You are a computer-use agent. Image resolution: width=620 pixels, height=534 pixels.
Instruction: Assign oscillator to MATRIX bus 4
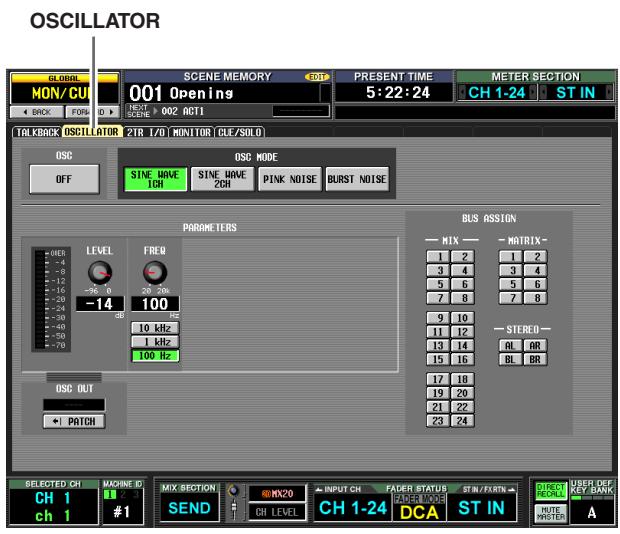(x=536, y=270)
